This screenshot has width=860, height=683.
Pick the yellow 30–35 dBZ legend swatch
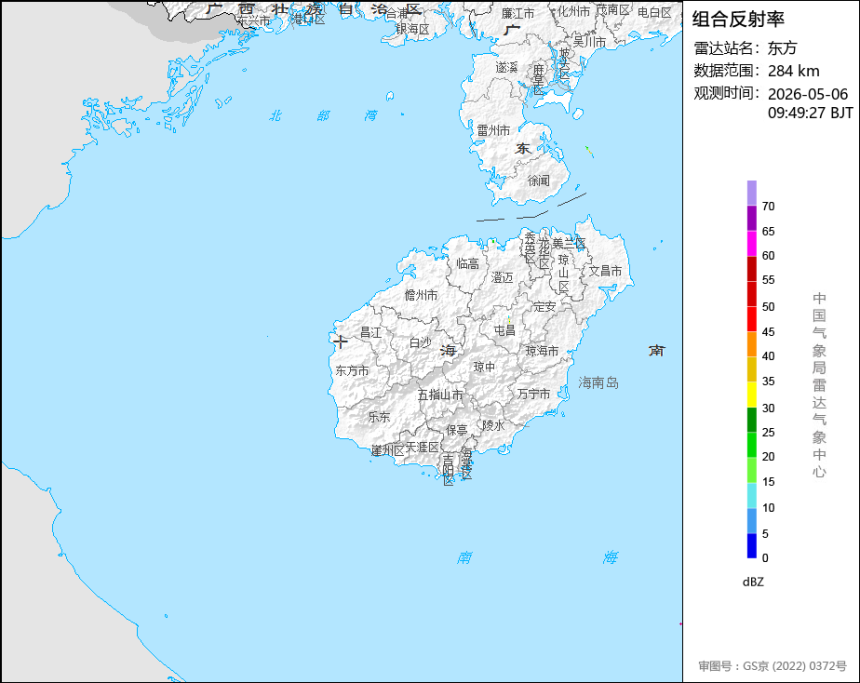(x=751, y=395)
